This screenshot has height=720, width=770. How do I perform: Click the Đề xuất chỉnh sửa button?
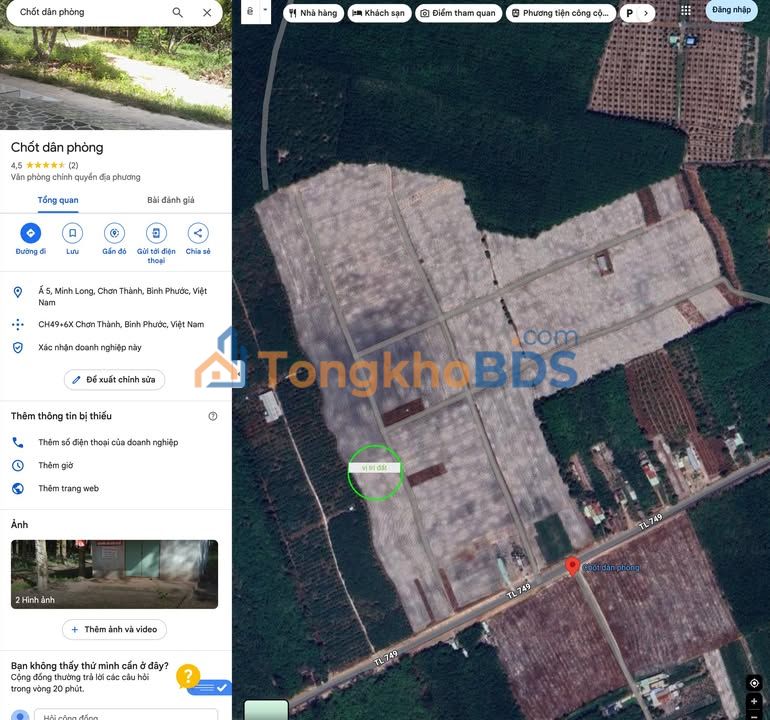click(114, 380)
